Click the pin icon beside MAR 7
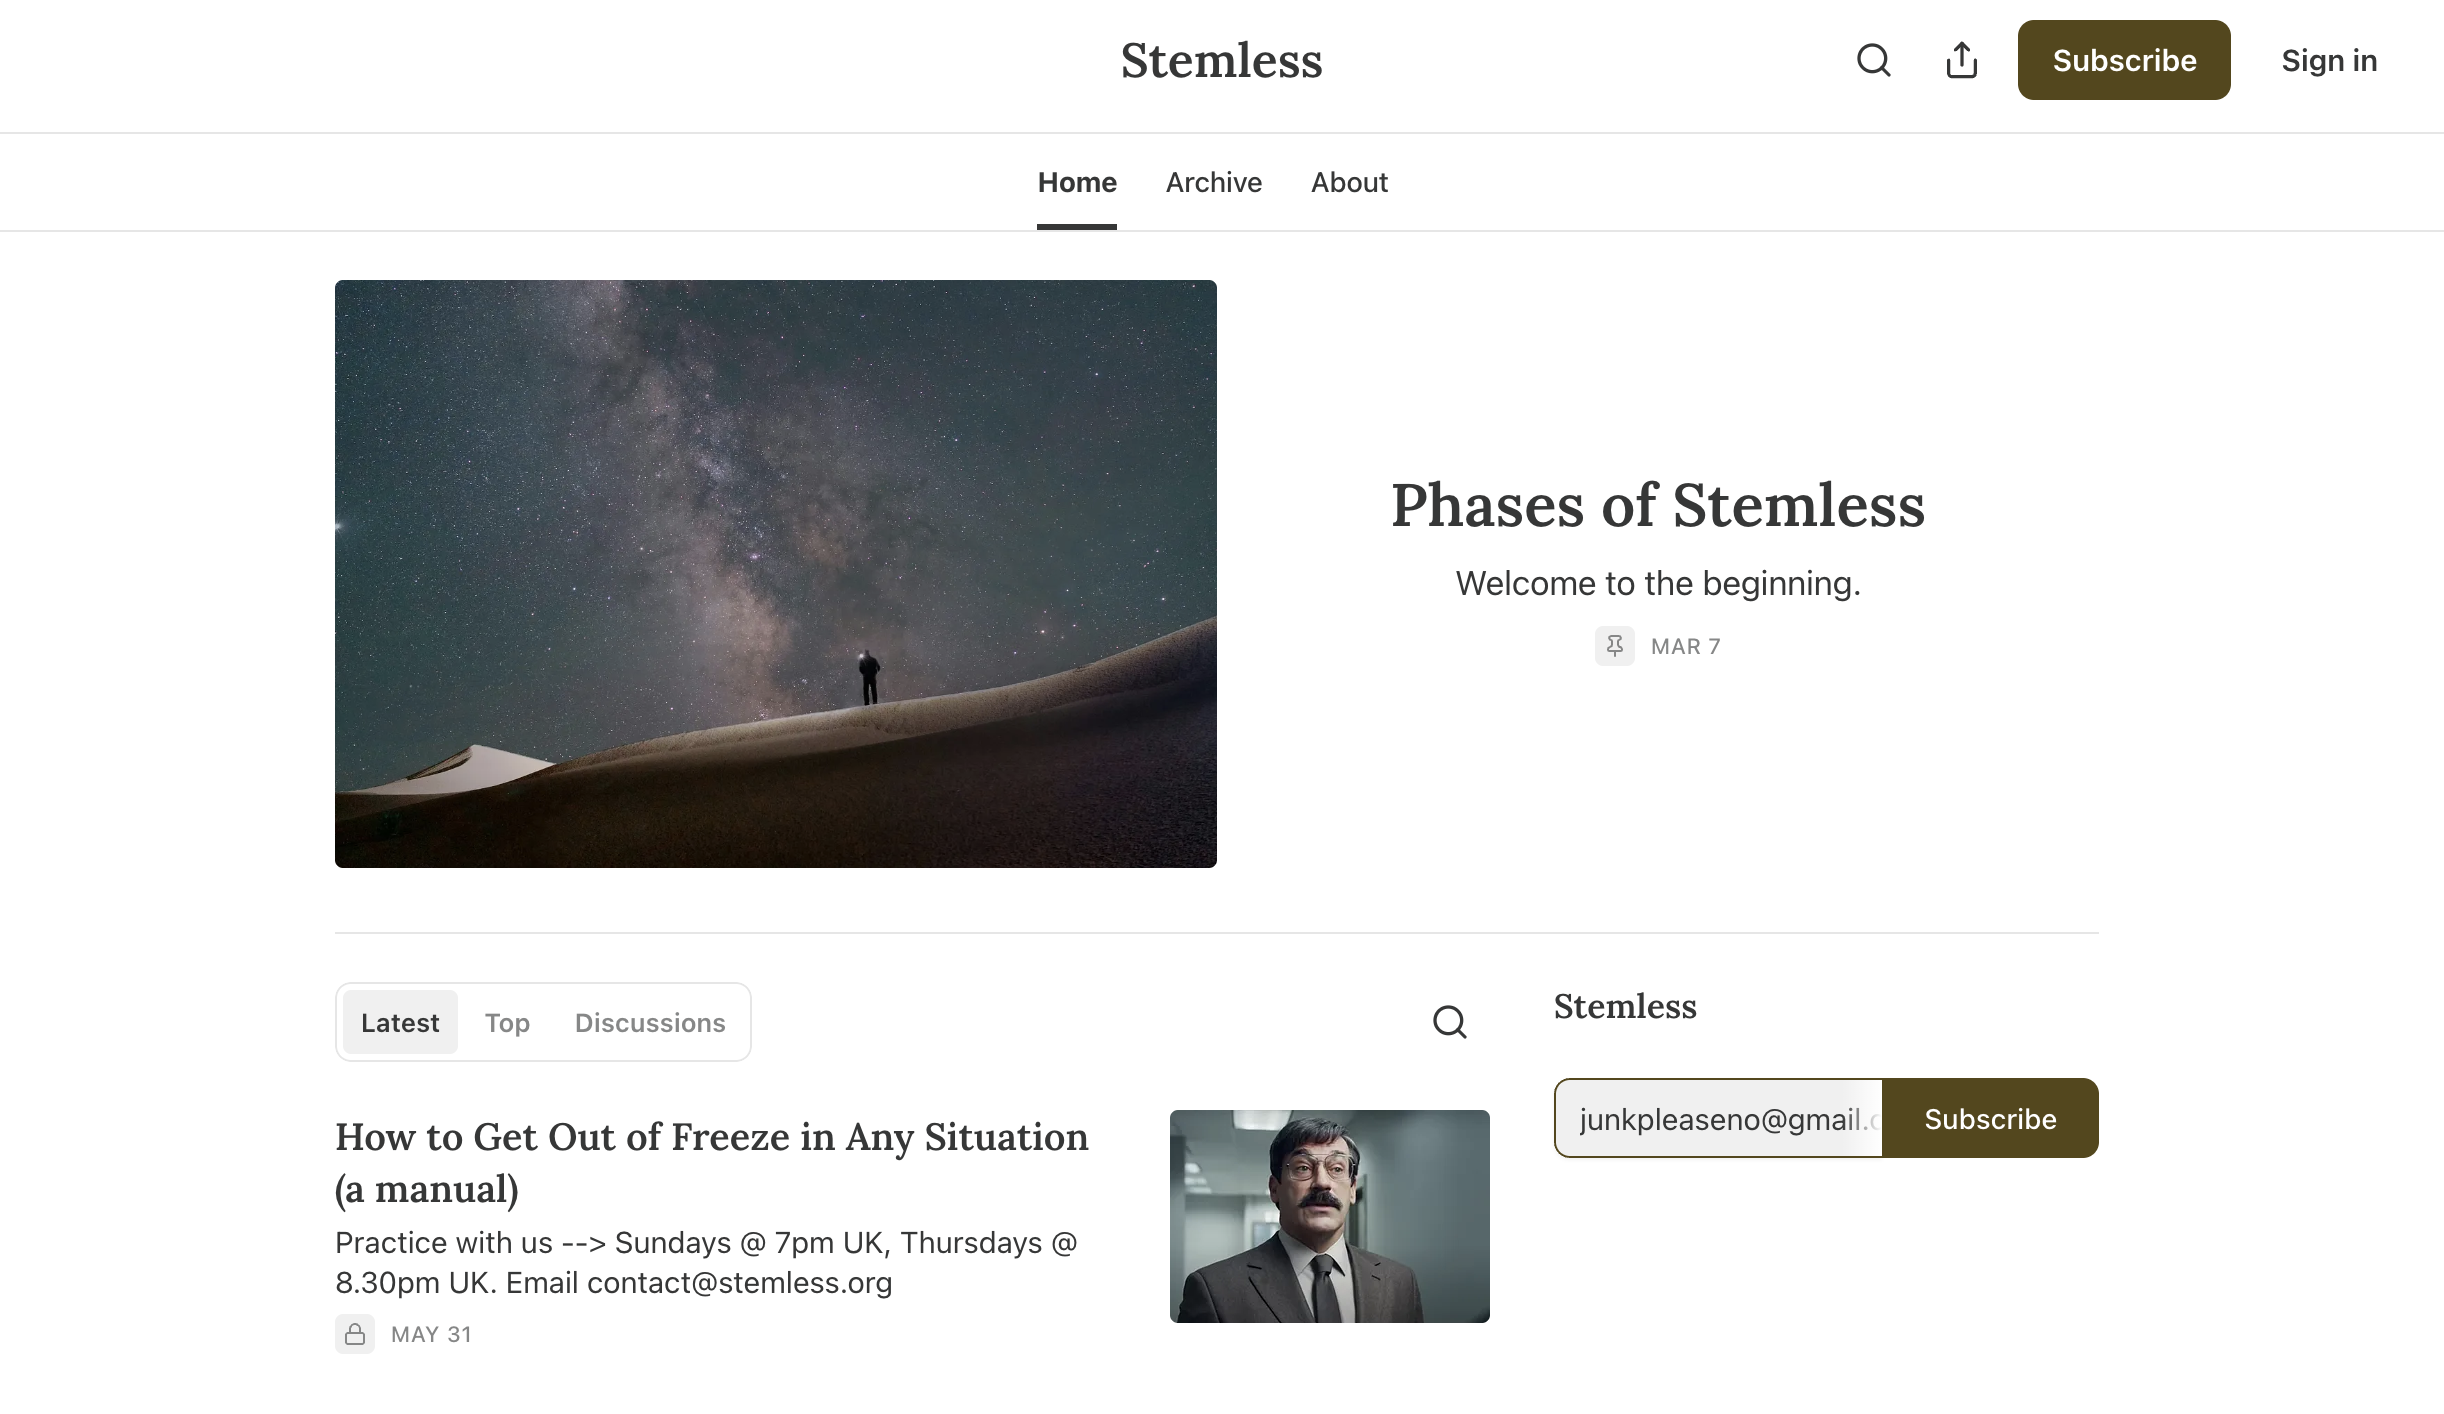 [1614, 646]
